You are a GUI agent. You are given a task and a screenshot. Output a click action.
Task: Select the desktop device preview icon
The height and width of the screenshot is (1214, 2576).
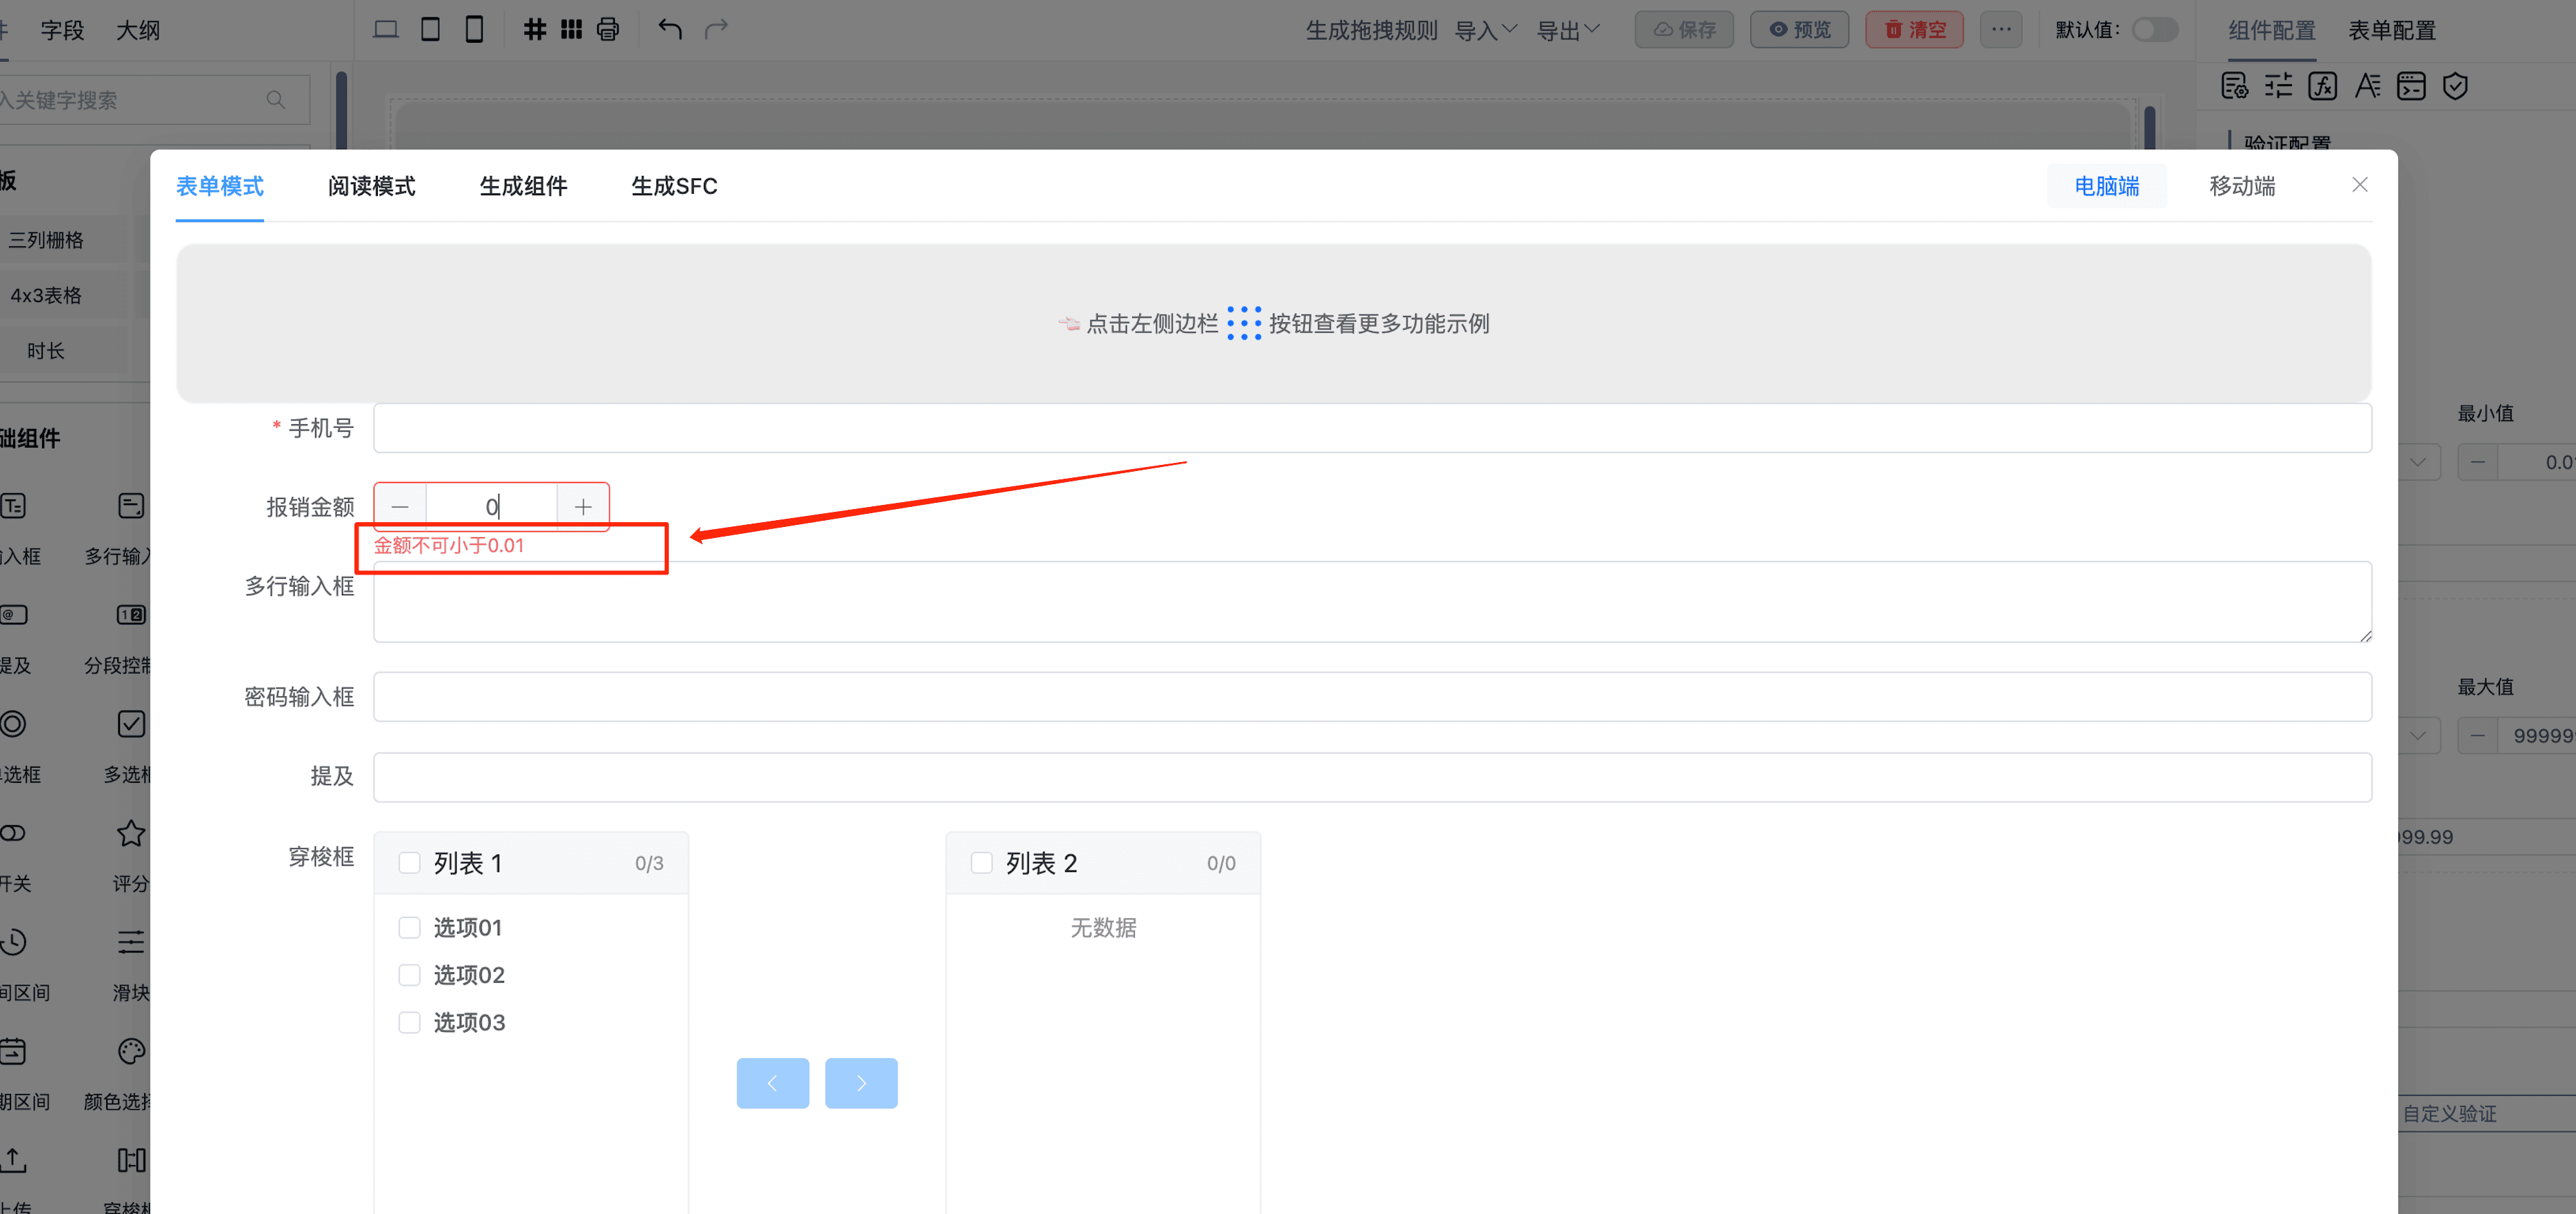385,29
